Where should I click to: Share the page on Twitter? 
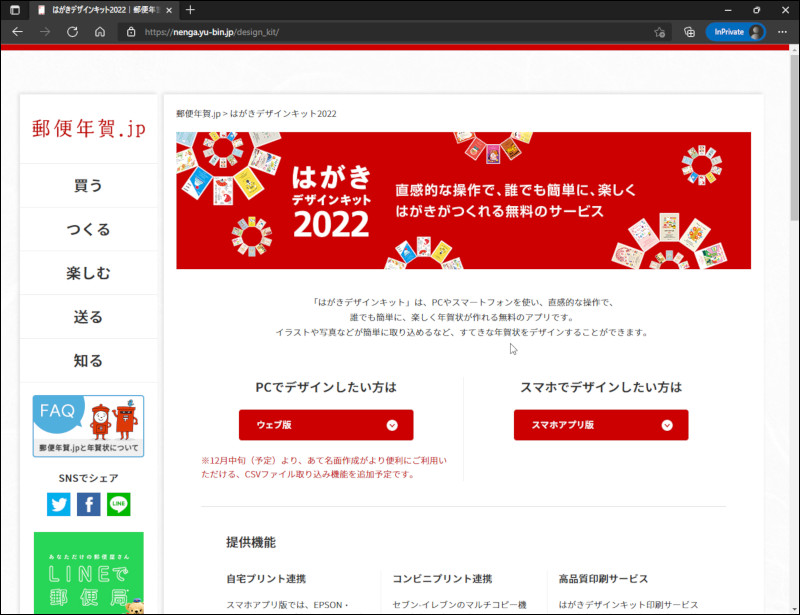pyautogui.click(x=59, y=504)
